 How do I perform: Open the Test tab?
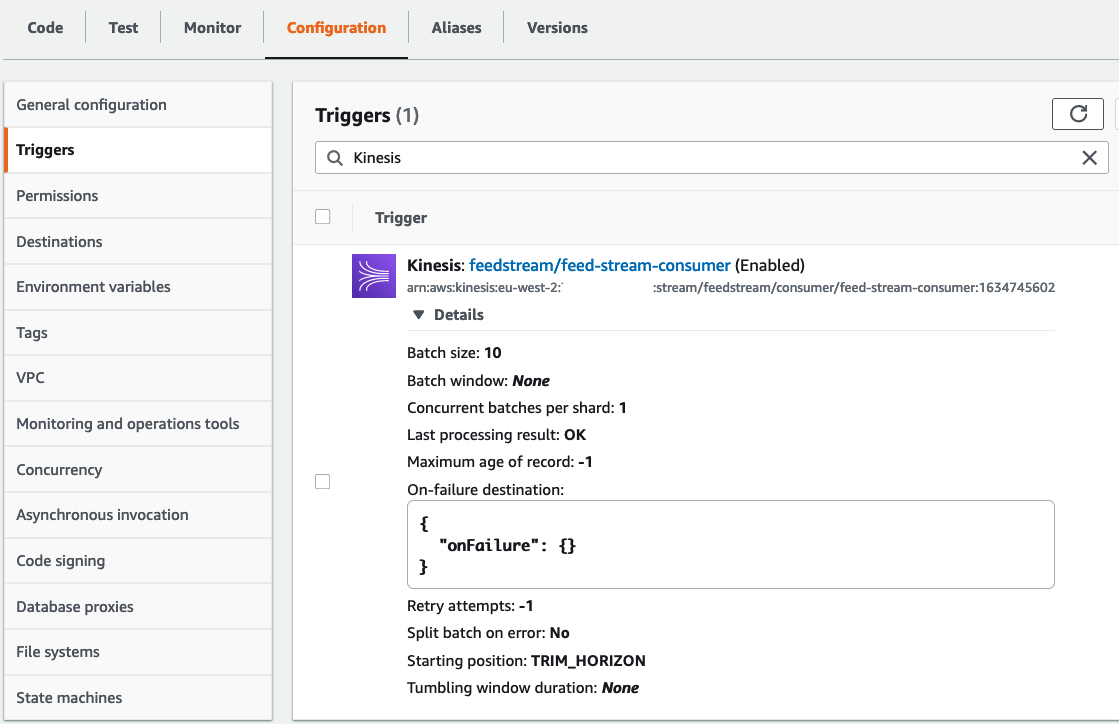[x=123, y=28]
